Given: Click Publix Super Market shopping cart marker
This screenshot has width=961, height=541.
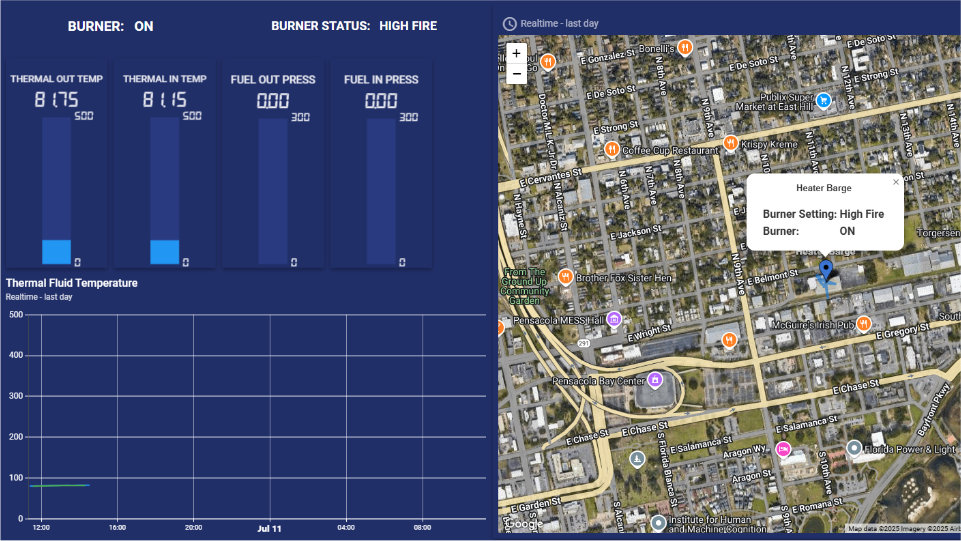Looking at the screenshot, I should coord(824,100).
